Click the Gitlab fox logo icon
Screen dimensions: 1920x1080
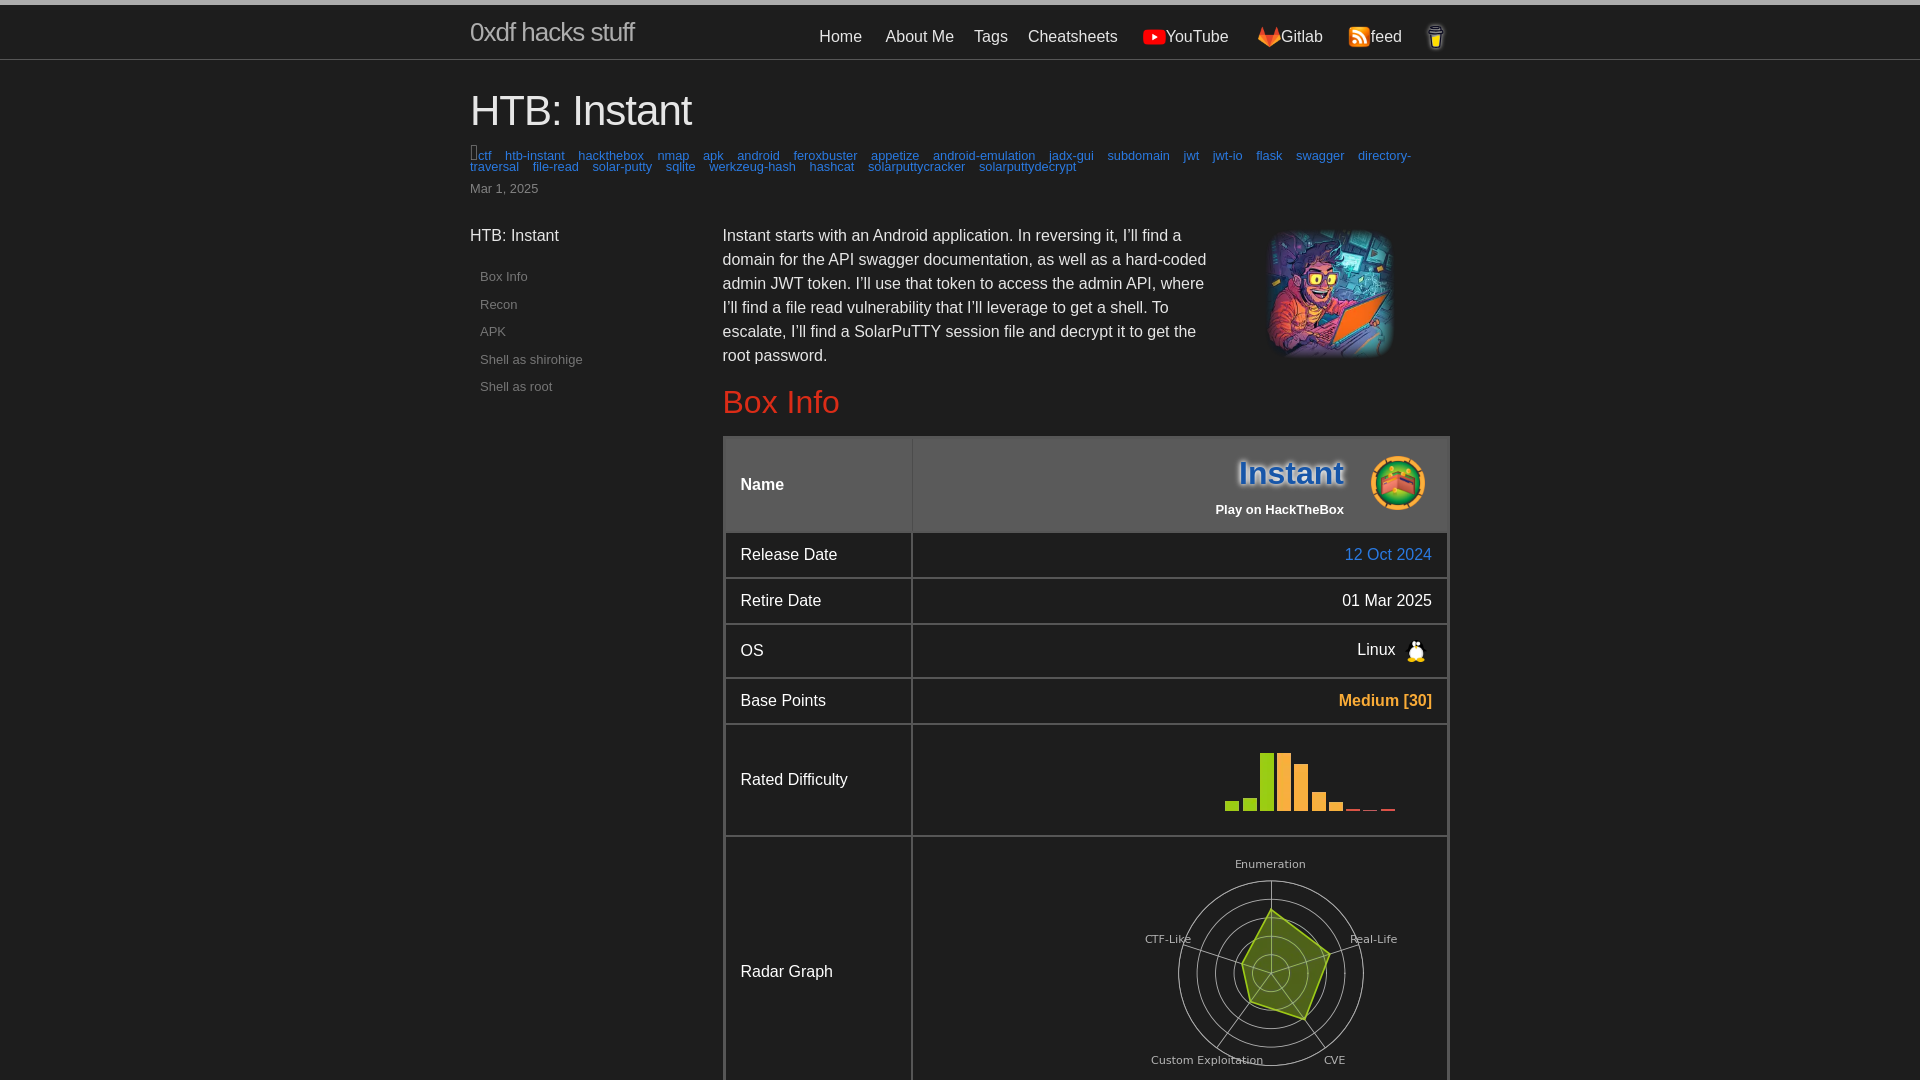point(1269,37)
